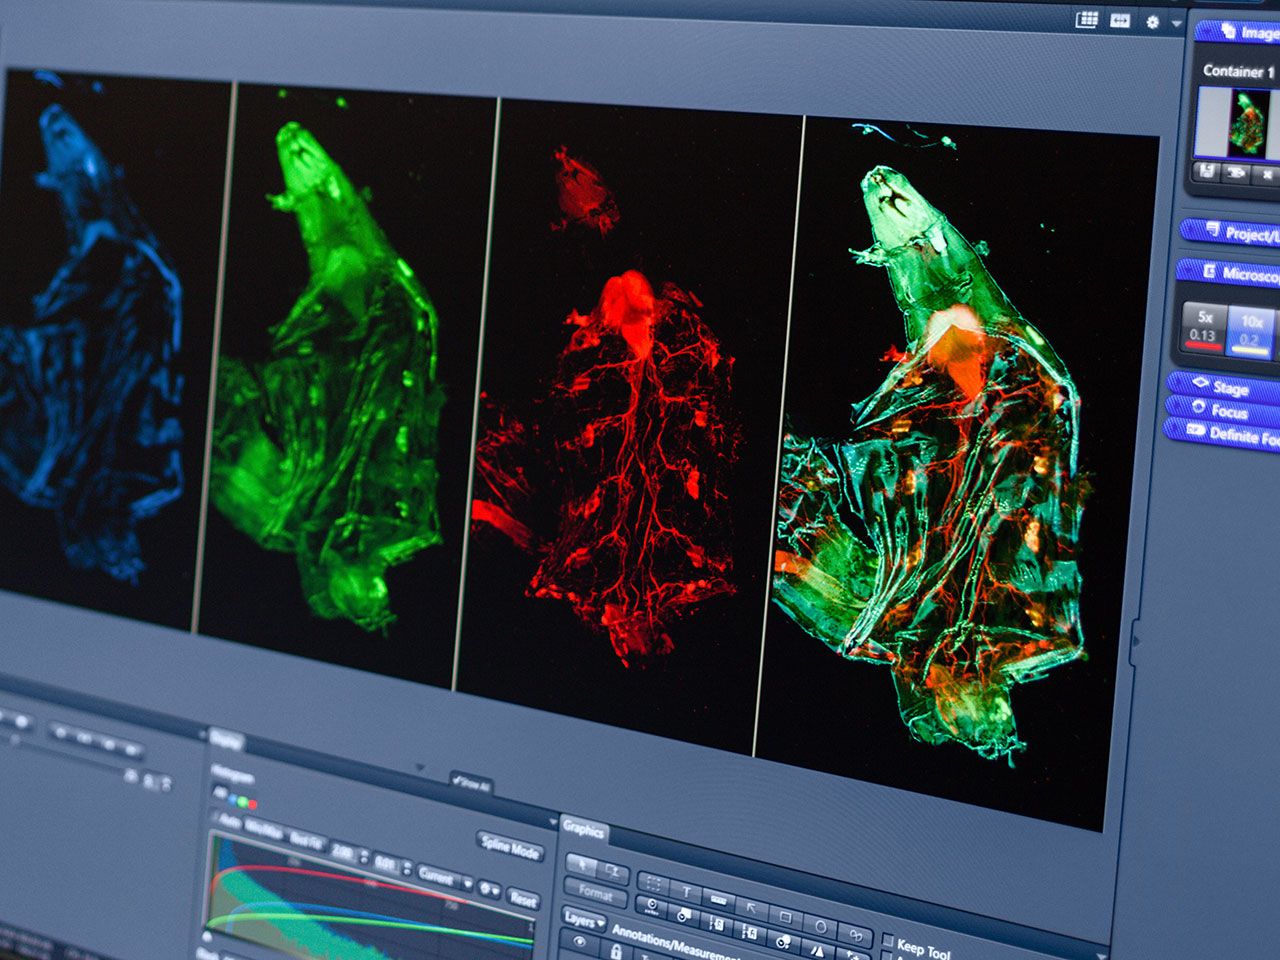Expand the Microscope panel header

coord(1230,271)
